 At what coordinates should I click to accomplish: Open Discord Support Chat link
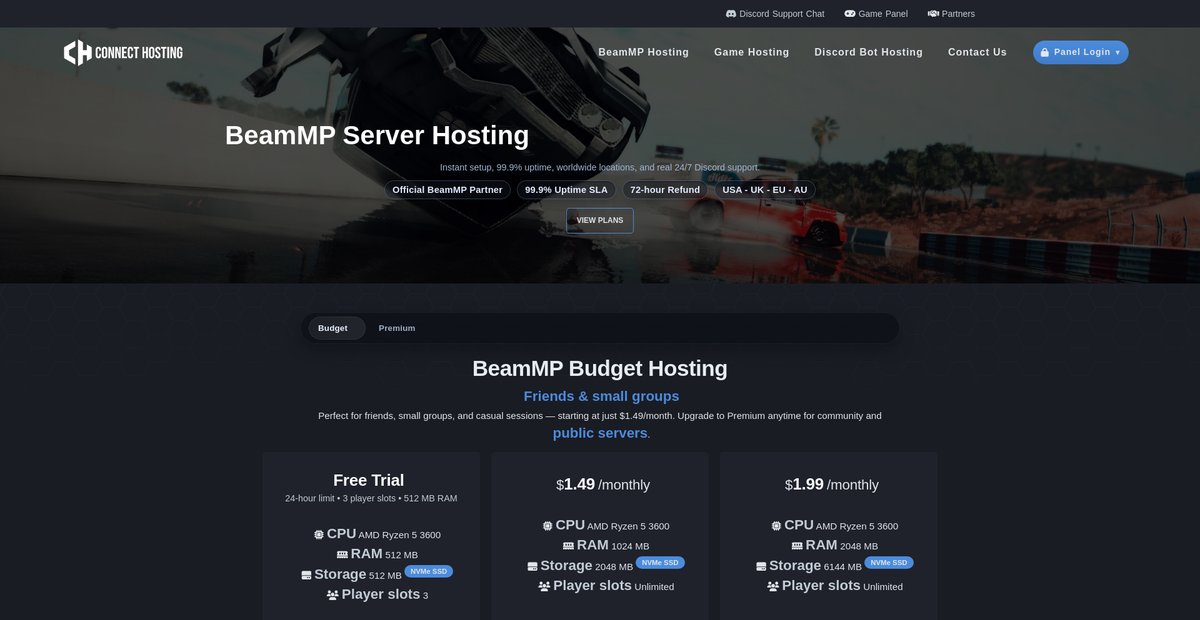click(775, 14)
